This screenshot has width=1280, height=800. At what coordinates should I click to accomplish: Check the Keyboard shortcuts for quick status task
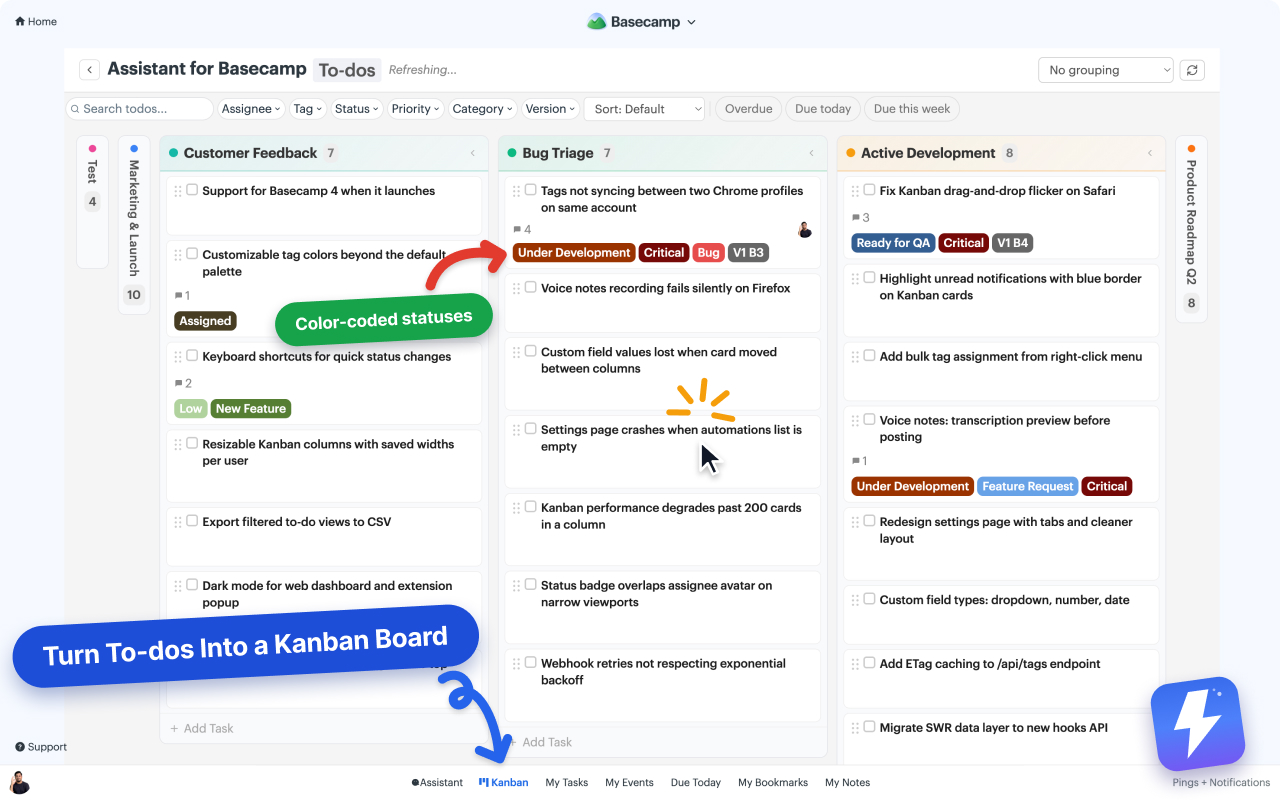click(x=192, y=356)
